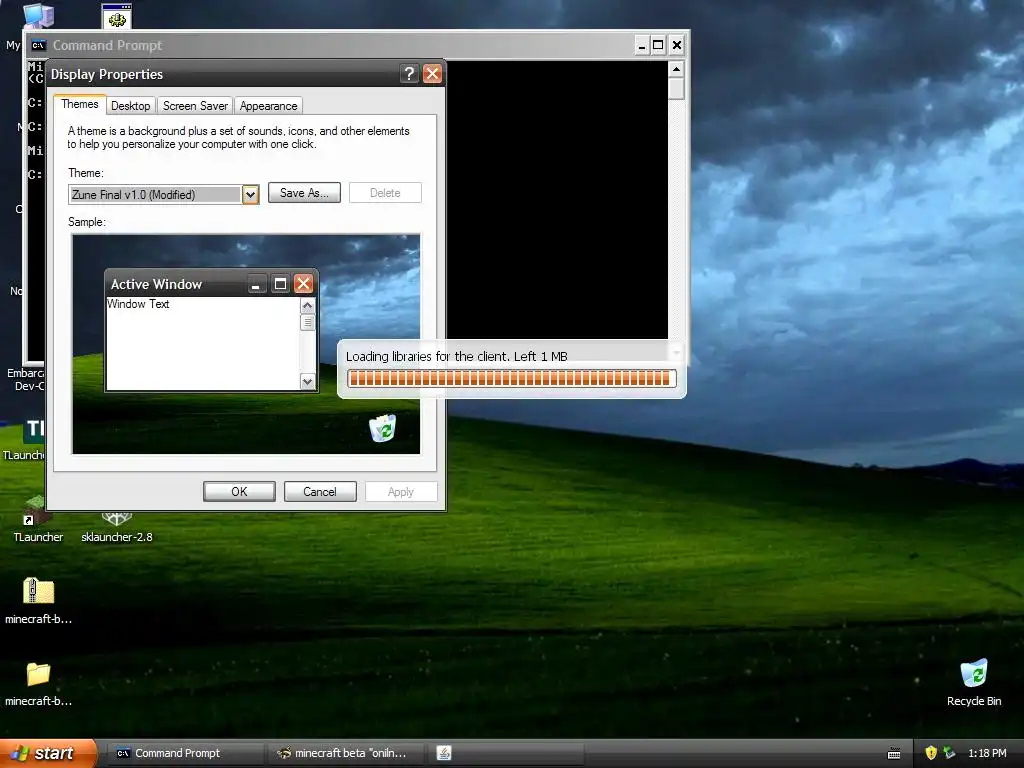Image resolution: width=1024 pixels, height=768 pixels.
Task: Click the Display Properties help question mark
Action: 409,74
